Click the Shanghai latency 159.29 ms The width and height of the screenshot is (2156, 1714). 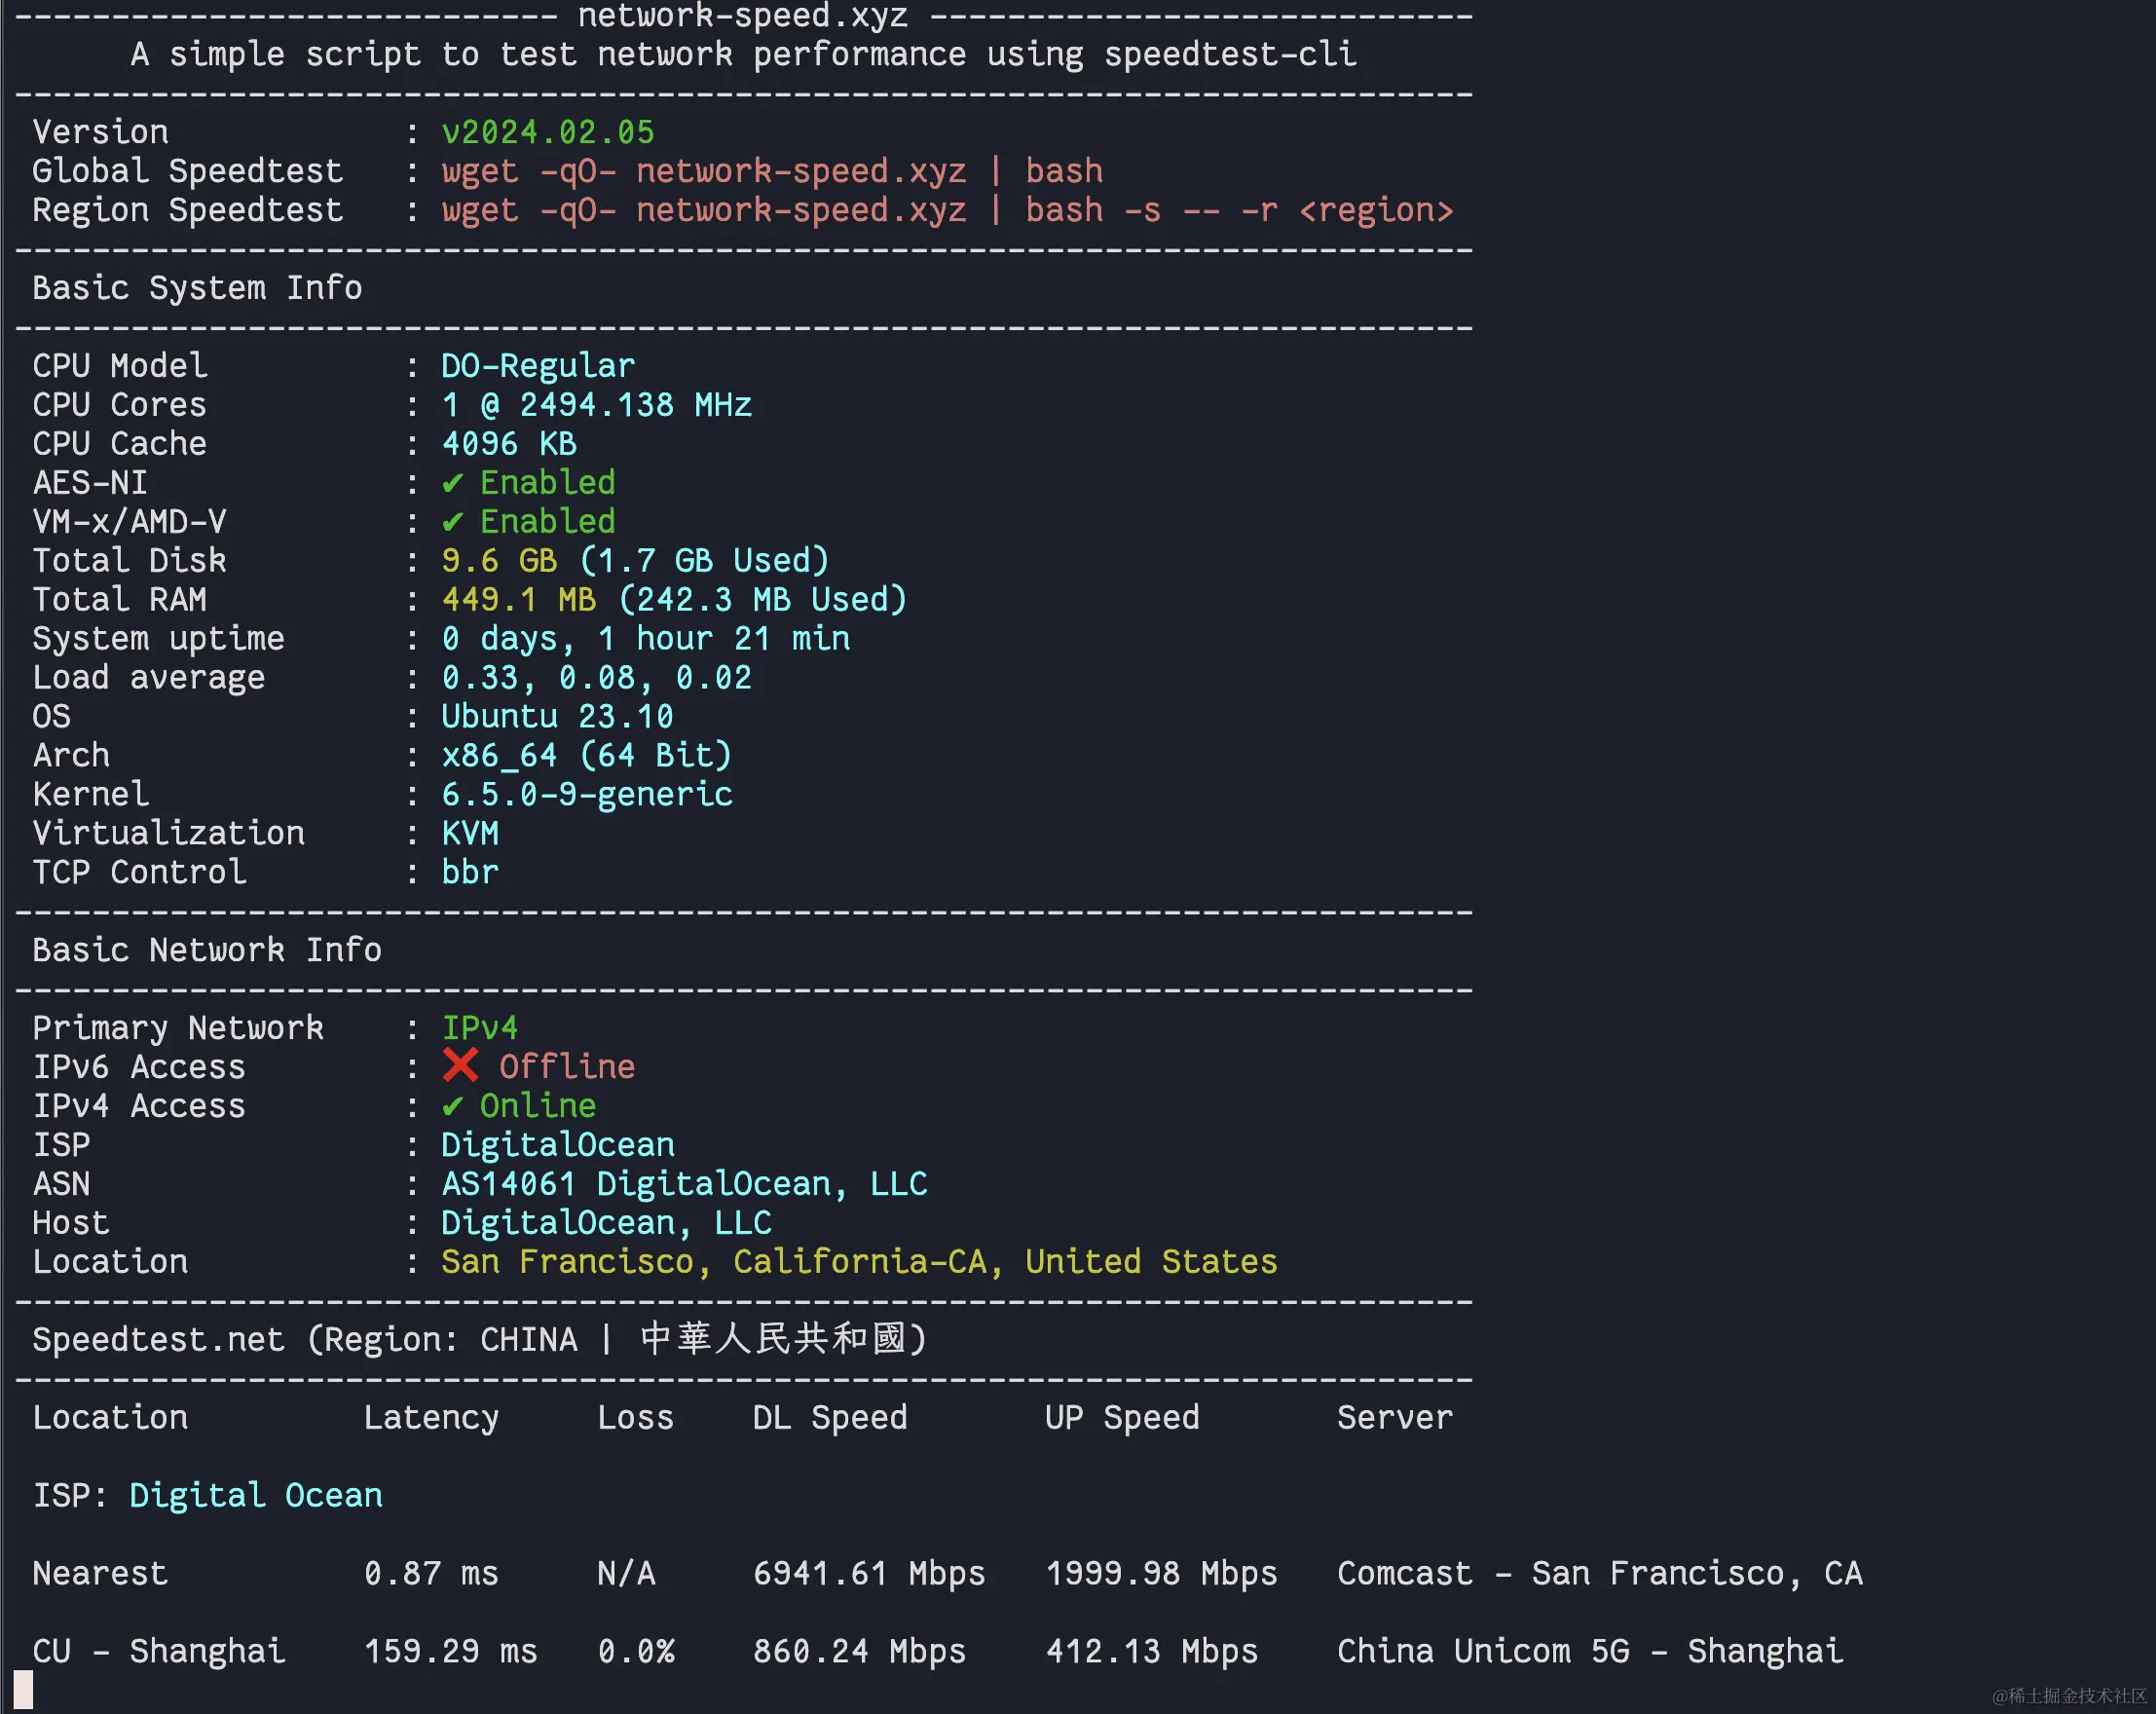coord(450,1652)
